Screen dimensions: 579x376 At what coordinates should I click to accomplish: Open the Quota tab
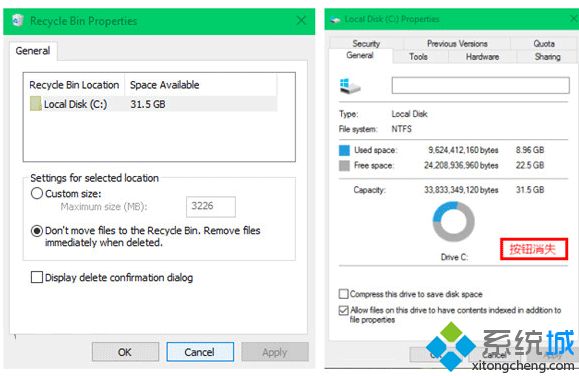(544, 44)
